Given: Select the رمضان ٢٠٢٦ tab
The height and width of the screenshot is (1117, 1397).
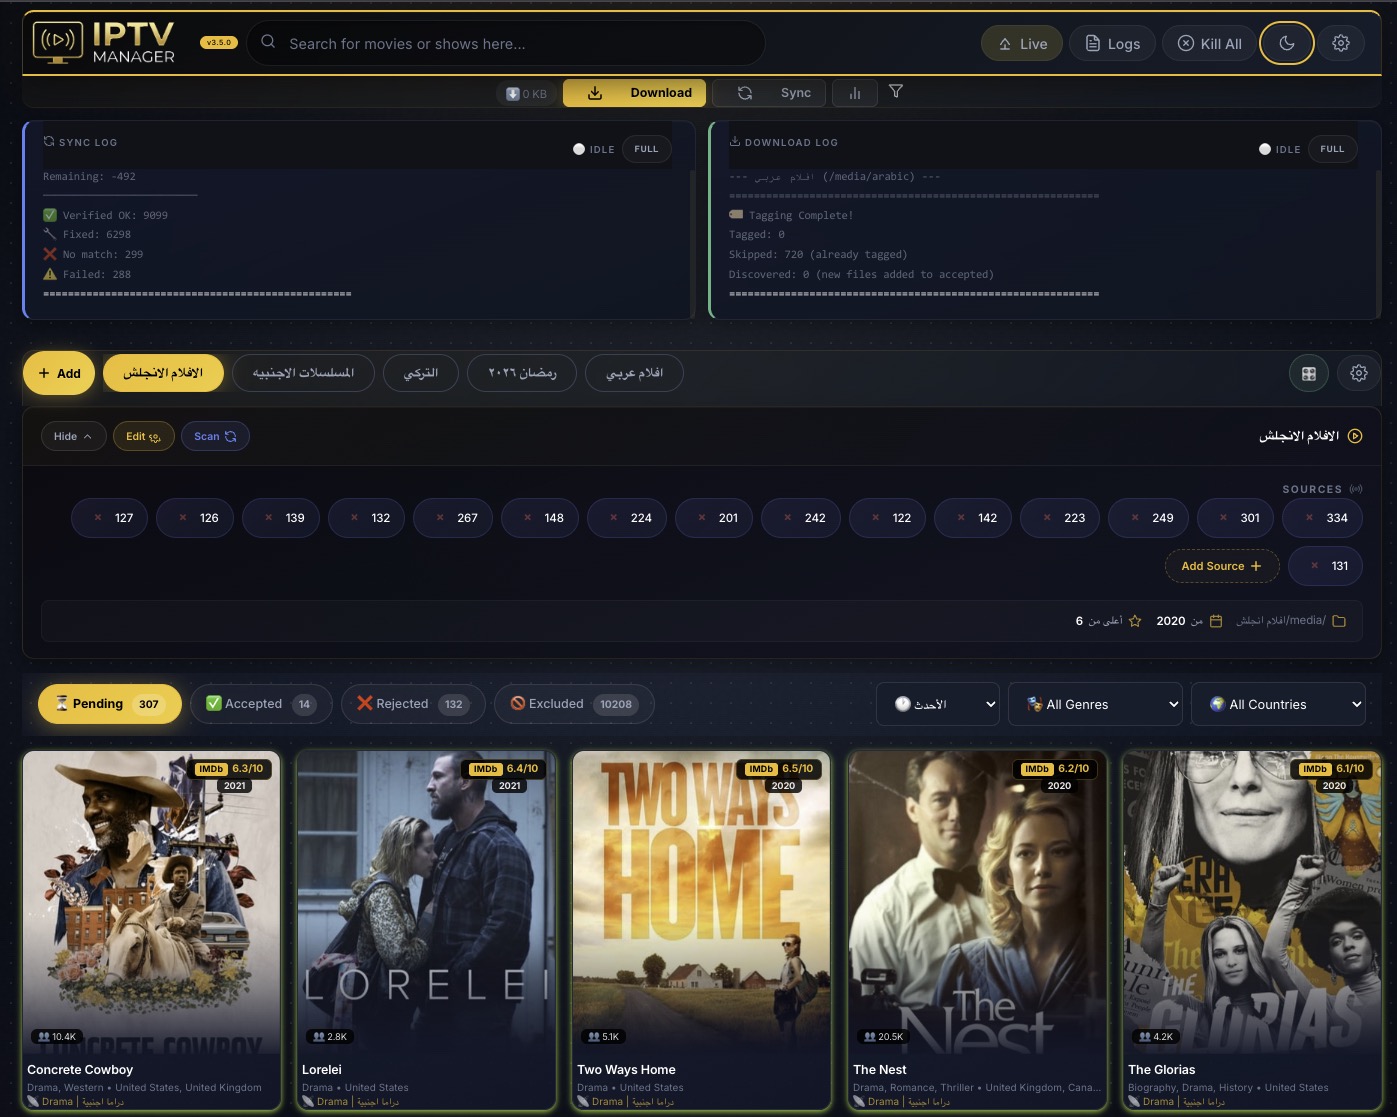Looking at the screenshot, I should coord(522,373).
